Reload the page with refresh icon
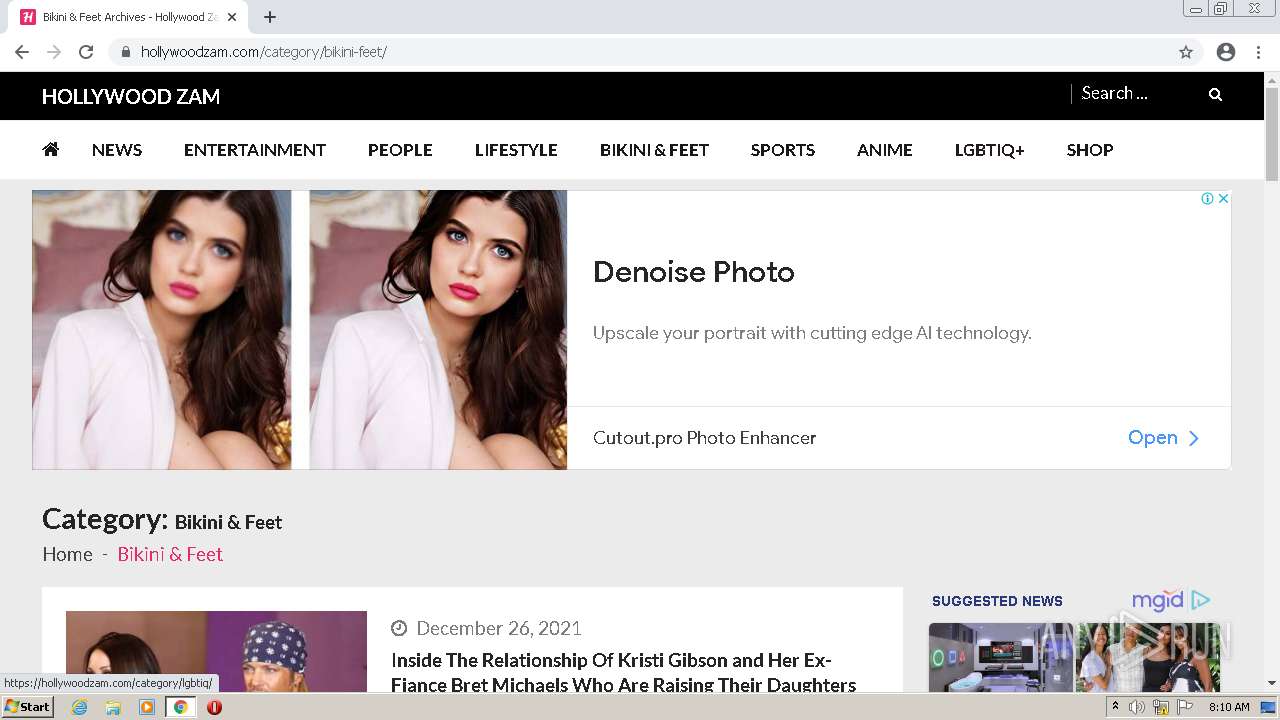1280x720 pixels. click(86, 52)
